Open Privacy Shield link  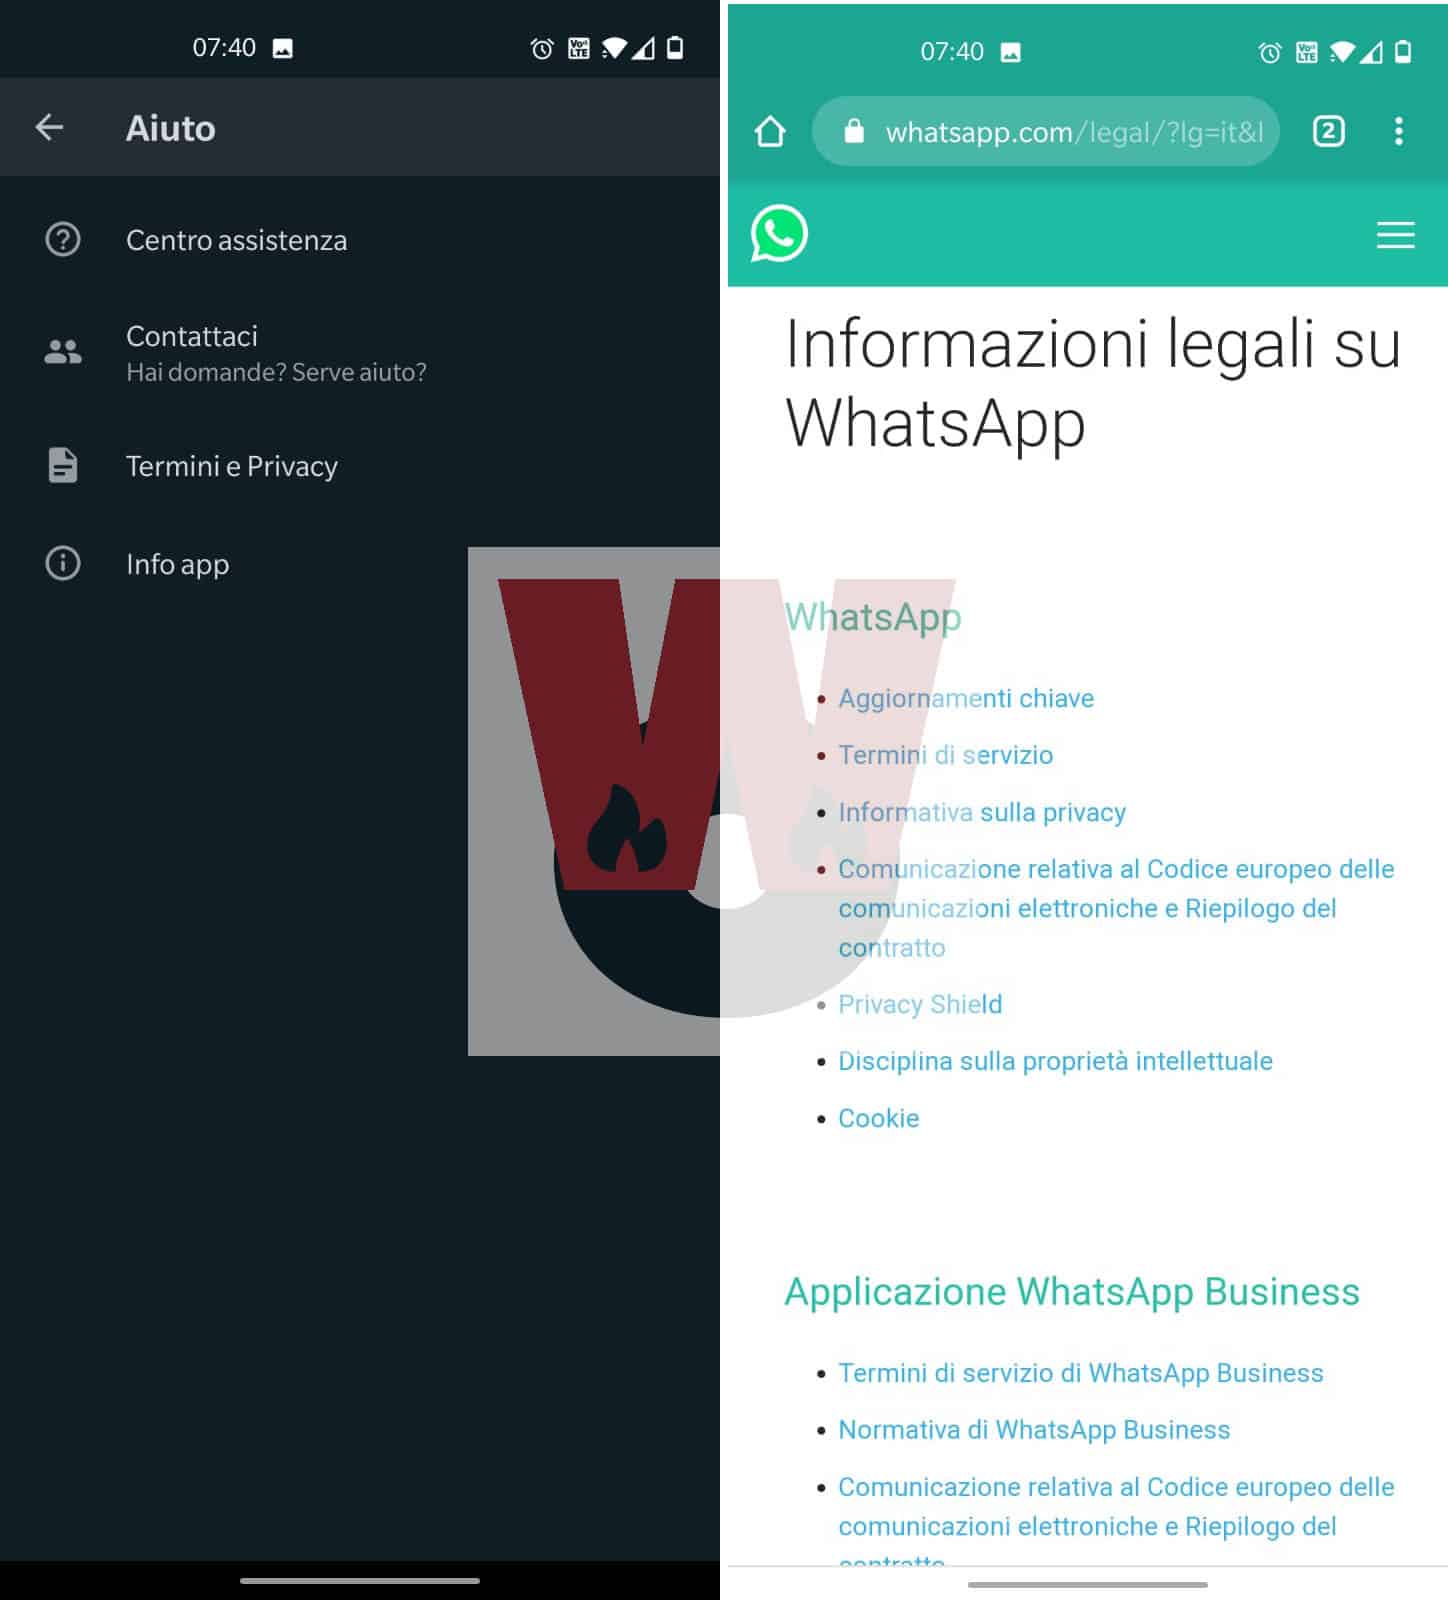click(920, 1004)
